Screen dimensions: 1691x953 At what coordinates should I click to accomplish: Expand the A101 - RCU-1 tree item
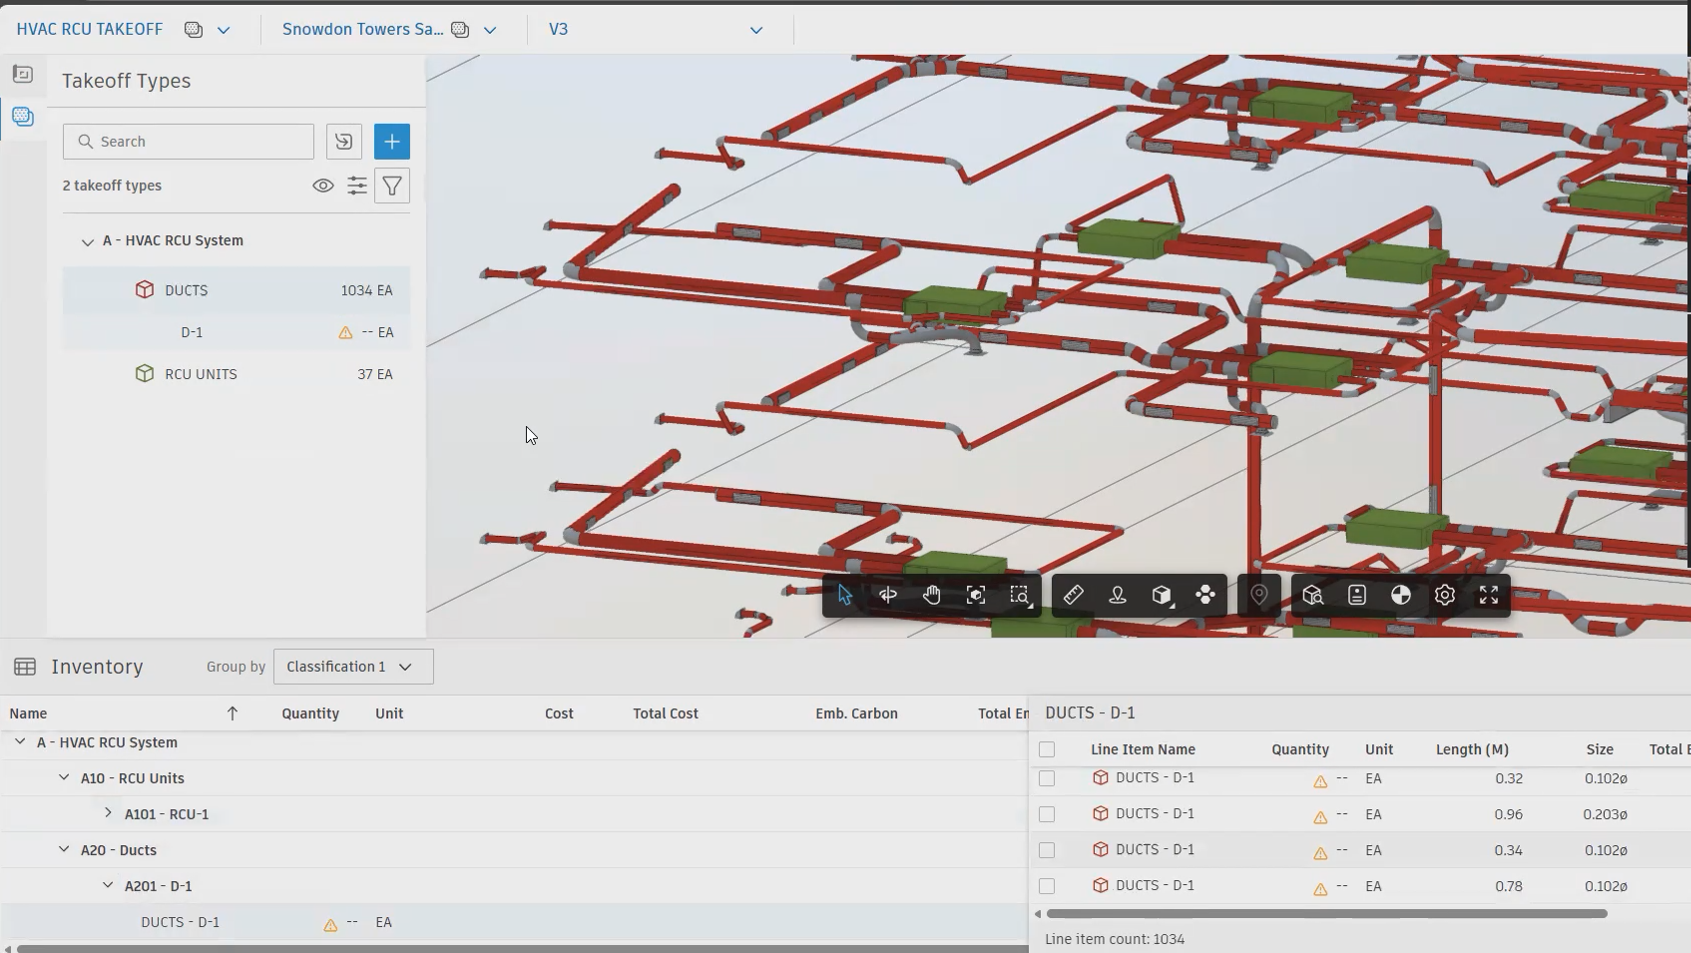[108, 813]
